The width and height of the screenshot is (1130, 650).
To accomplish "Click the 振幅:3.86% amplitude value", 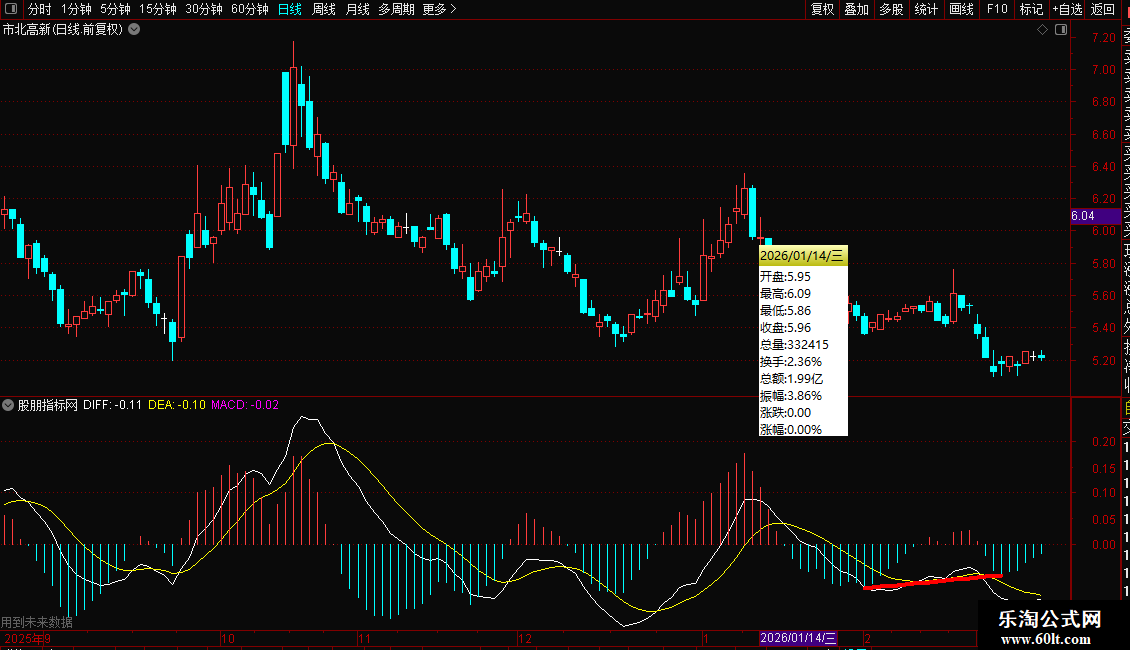I will pos(791,396).
